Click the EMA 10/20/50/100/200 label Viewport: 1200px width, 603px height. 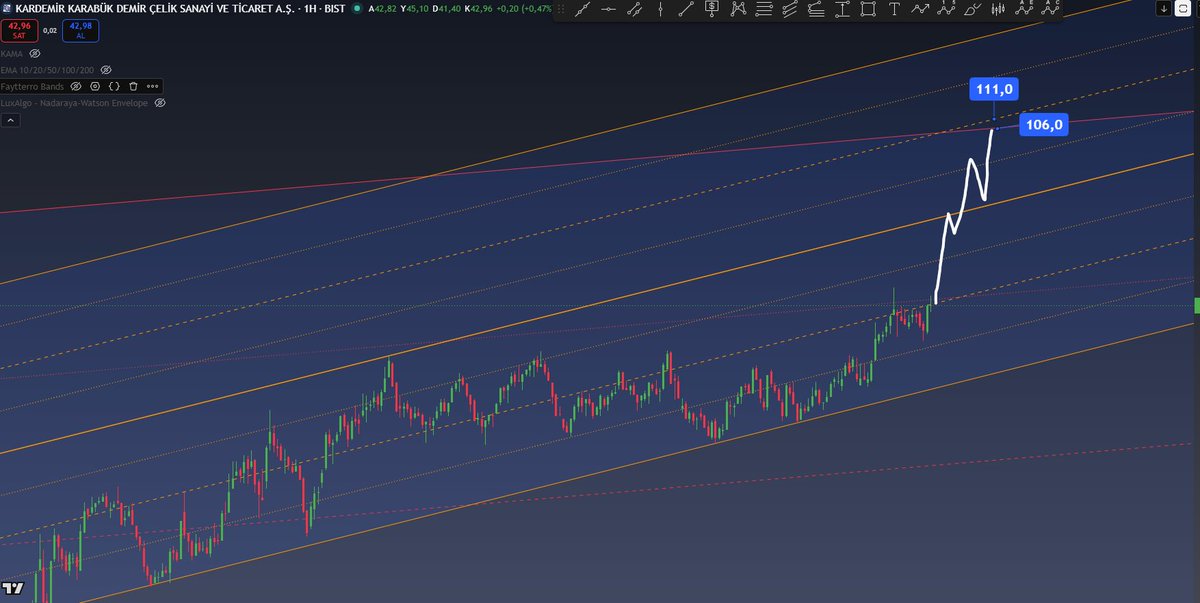[47, 70]
